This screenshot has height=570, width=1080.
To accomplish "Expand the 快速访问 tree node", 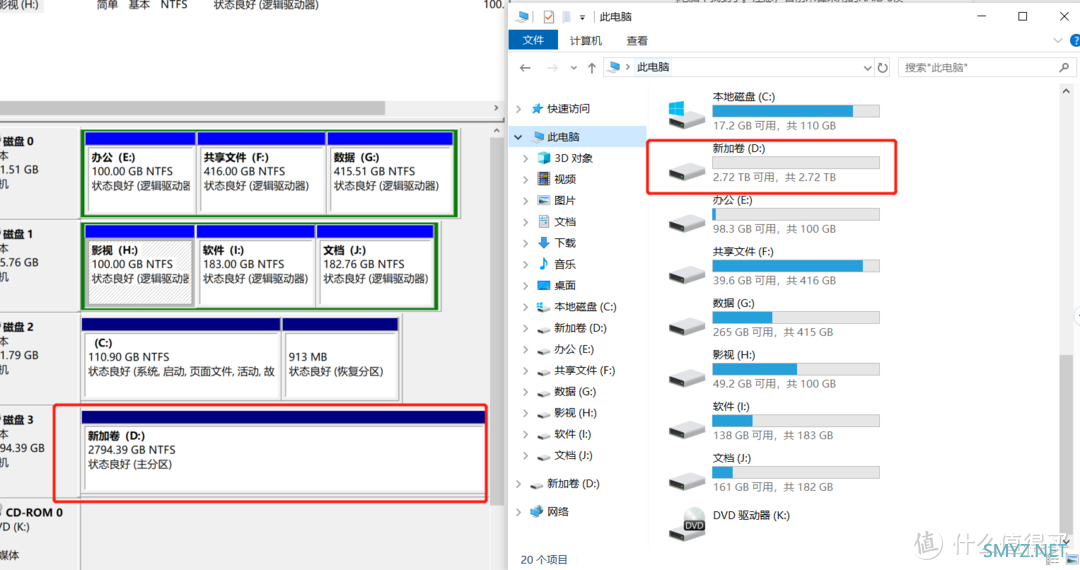I will [x=519, y=109].
